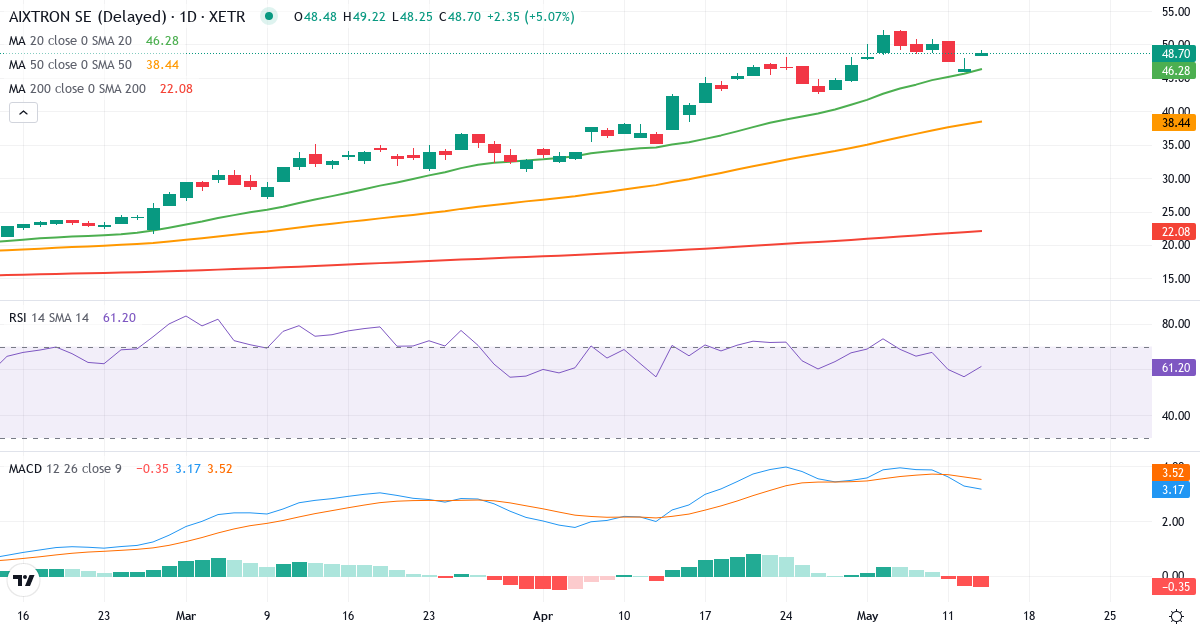Click the 55.00 price axis label
The width and height of the screenshot is (1200, 630).
tap(1175, 11)
